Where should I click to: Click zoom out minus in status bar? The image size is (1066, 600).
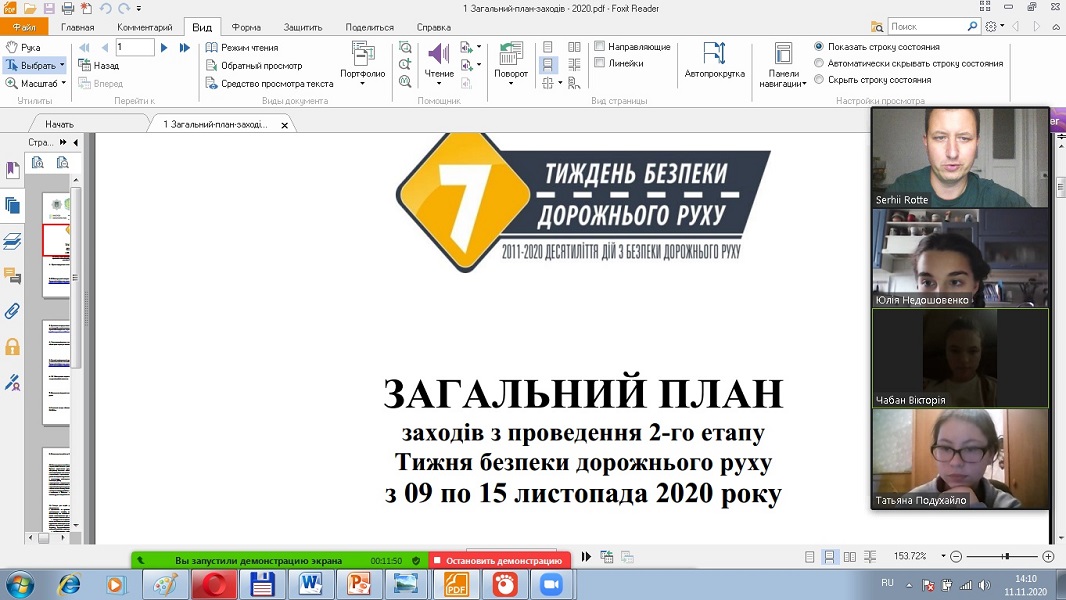point(956,557)
